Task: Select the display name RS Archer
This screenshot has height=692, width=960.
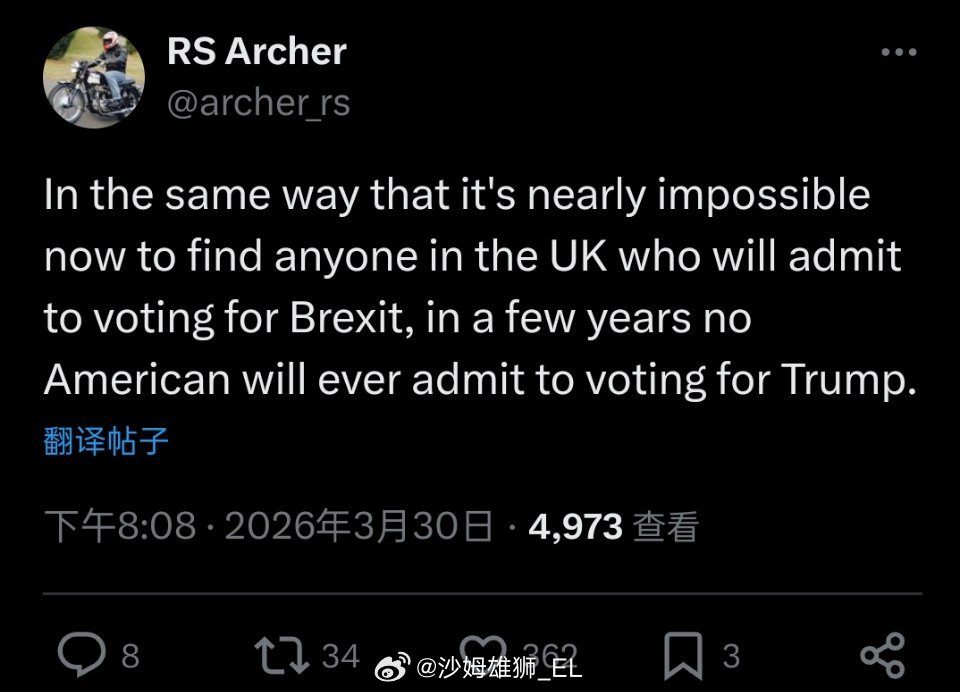Action: [255, 50]
